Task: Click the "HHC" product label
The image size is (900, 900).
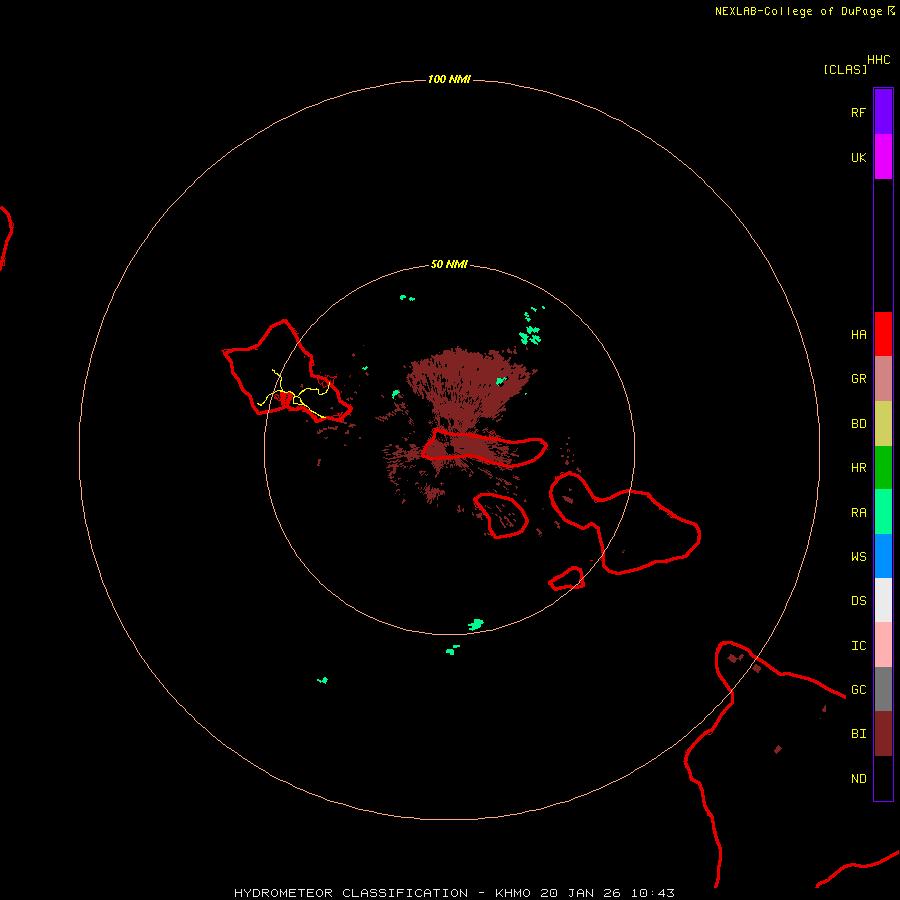Action: pyautogui.click(x=879, y=60)
